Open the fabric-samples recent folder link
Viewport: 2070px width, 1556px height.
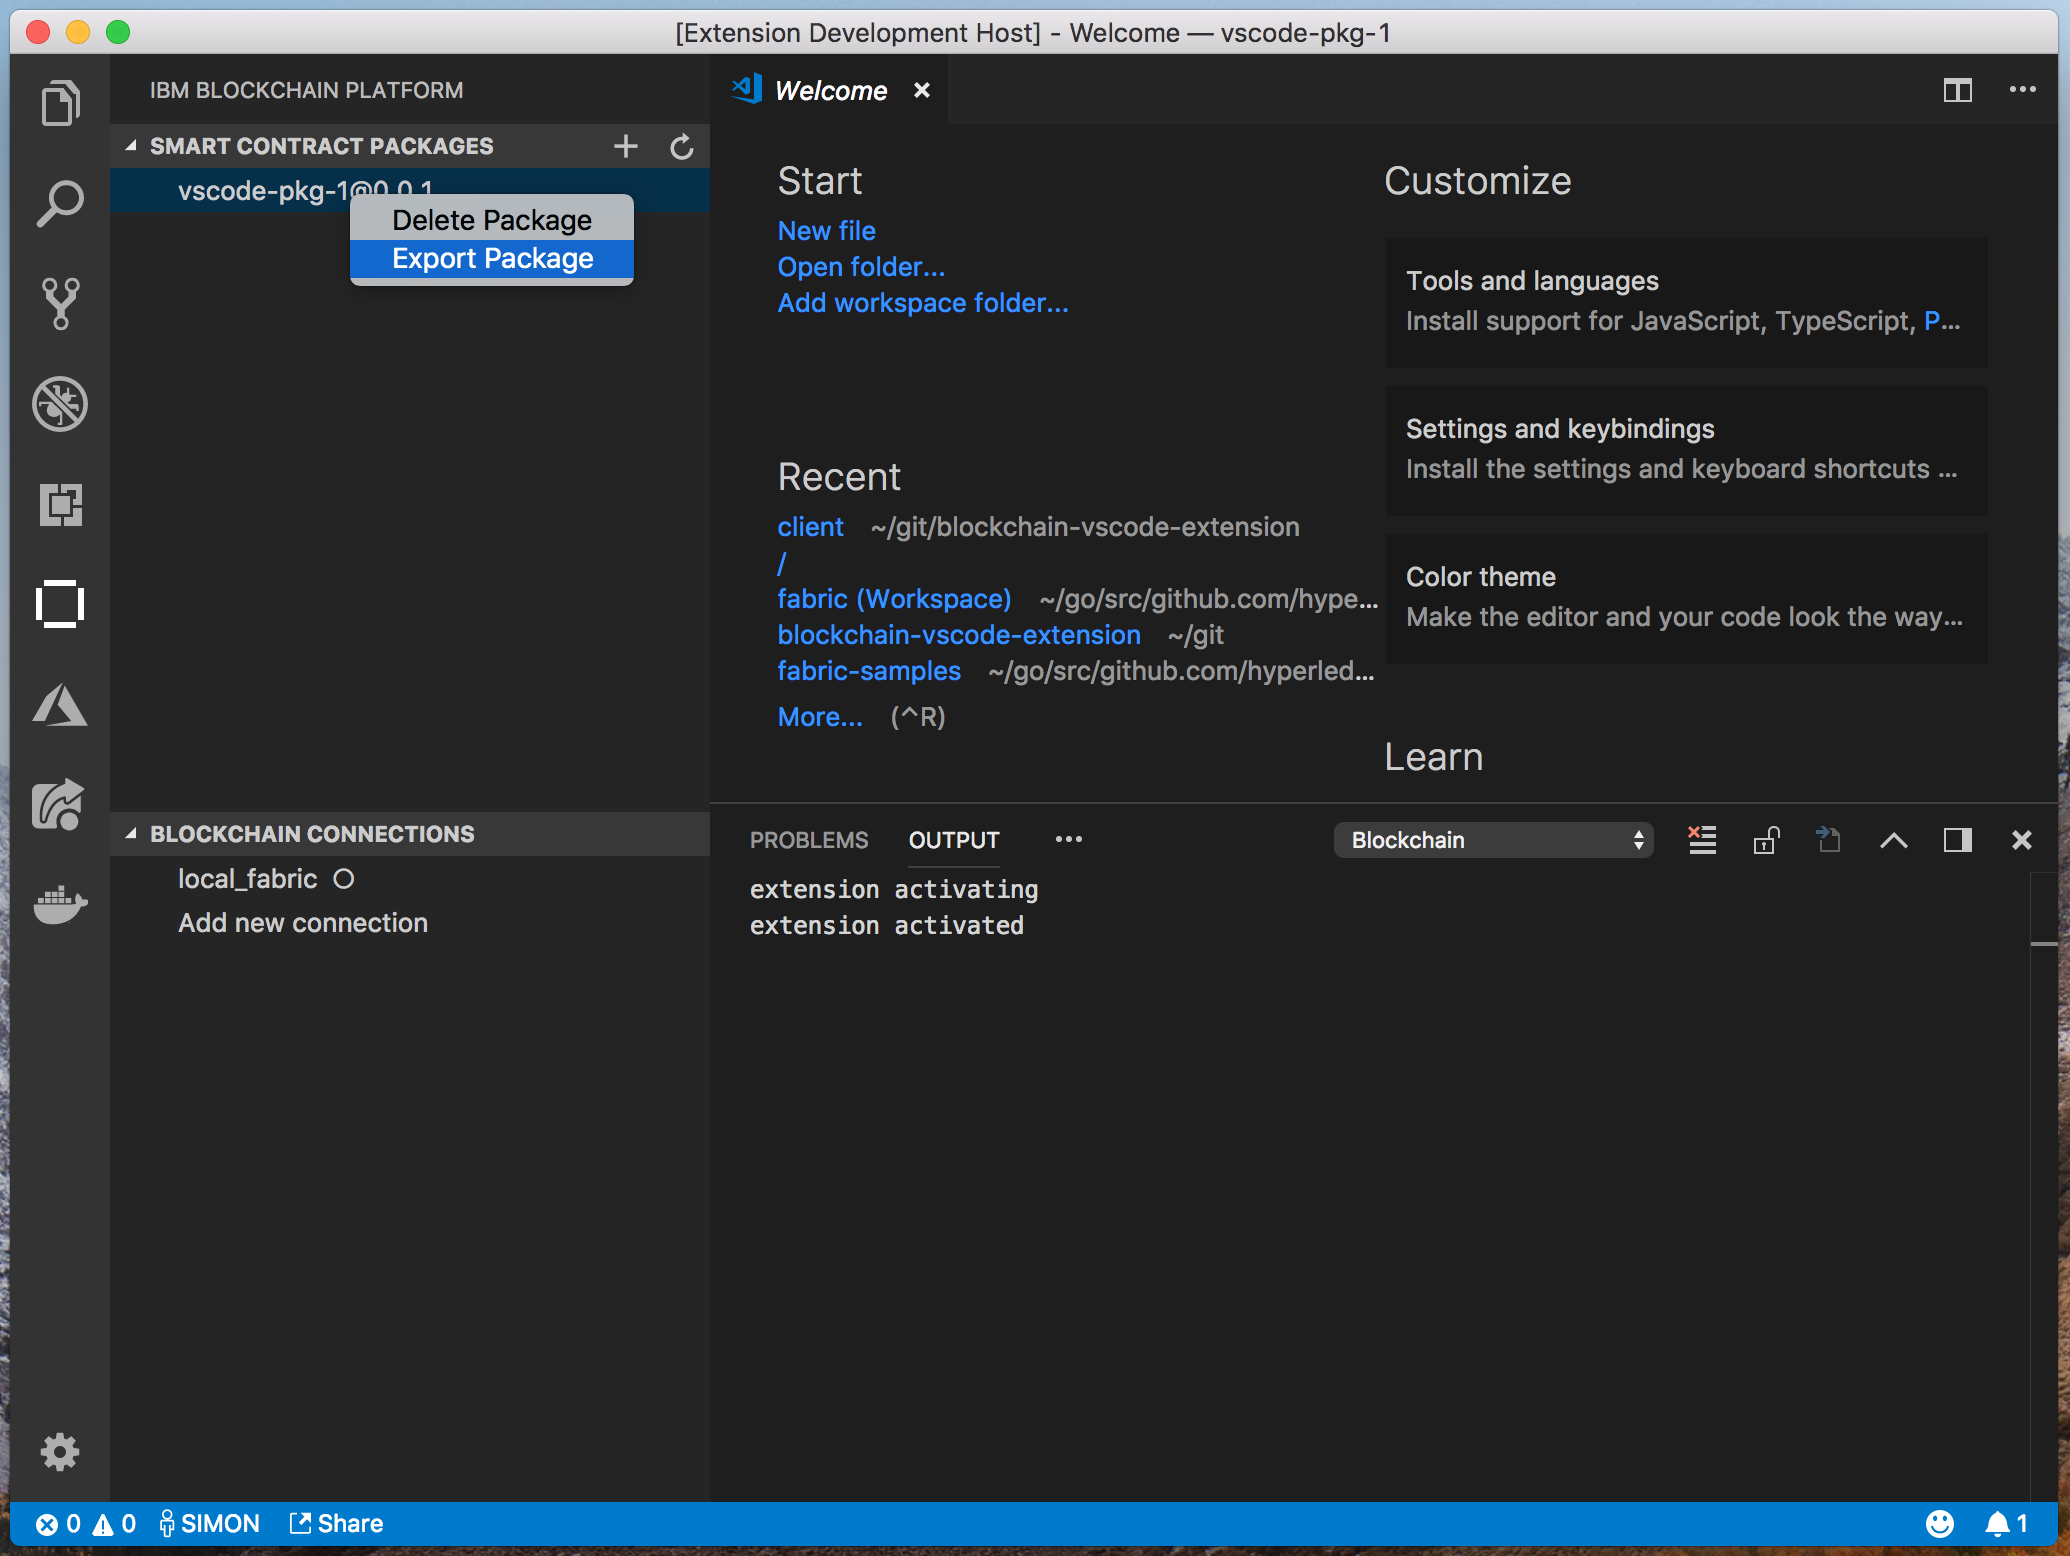[868, 671]
